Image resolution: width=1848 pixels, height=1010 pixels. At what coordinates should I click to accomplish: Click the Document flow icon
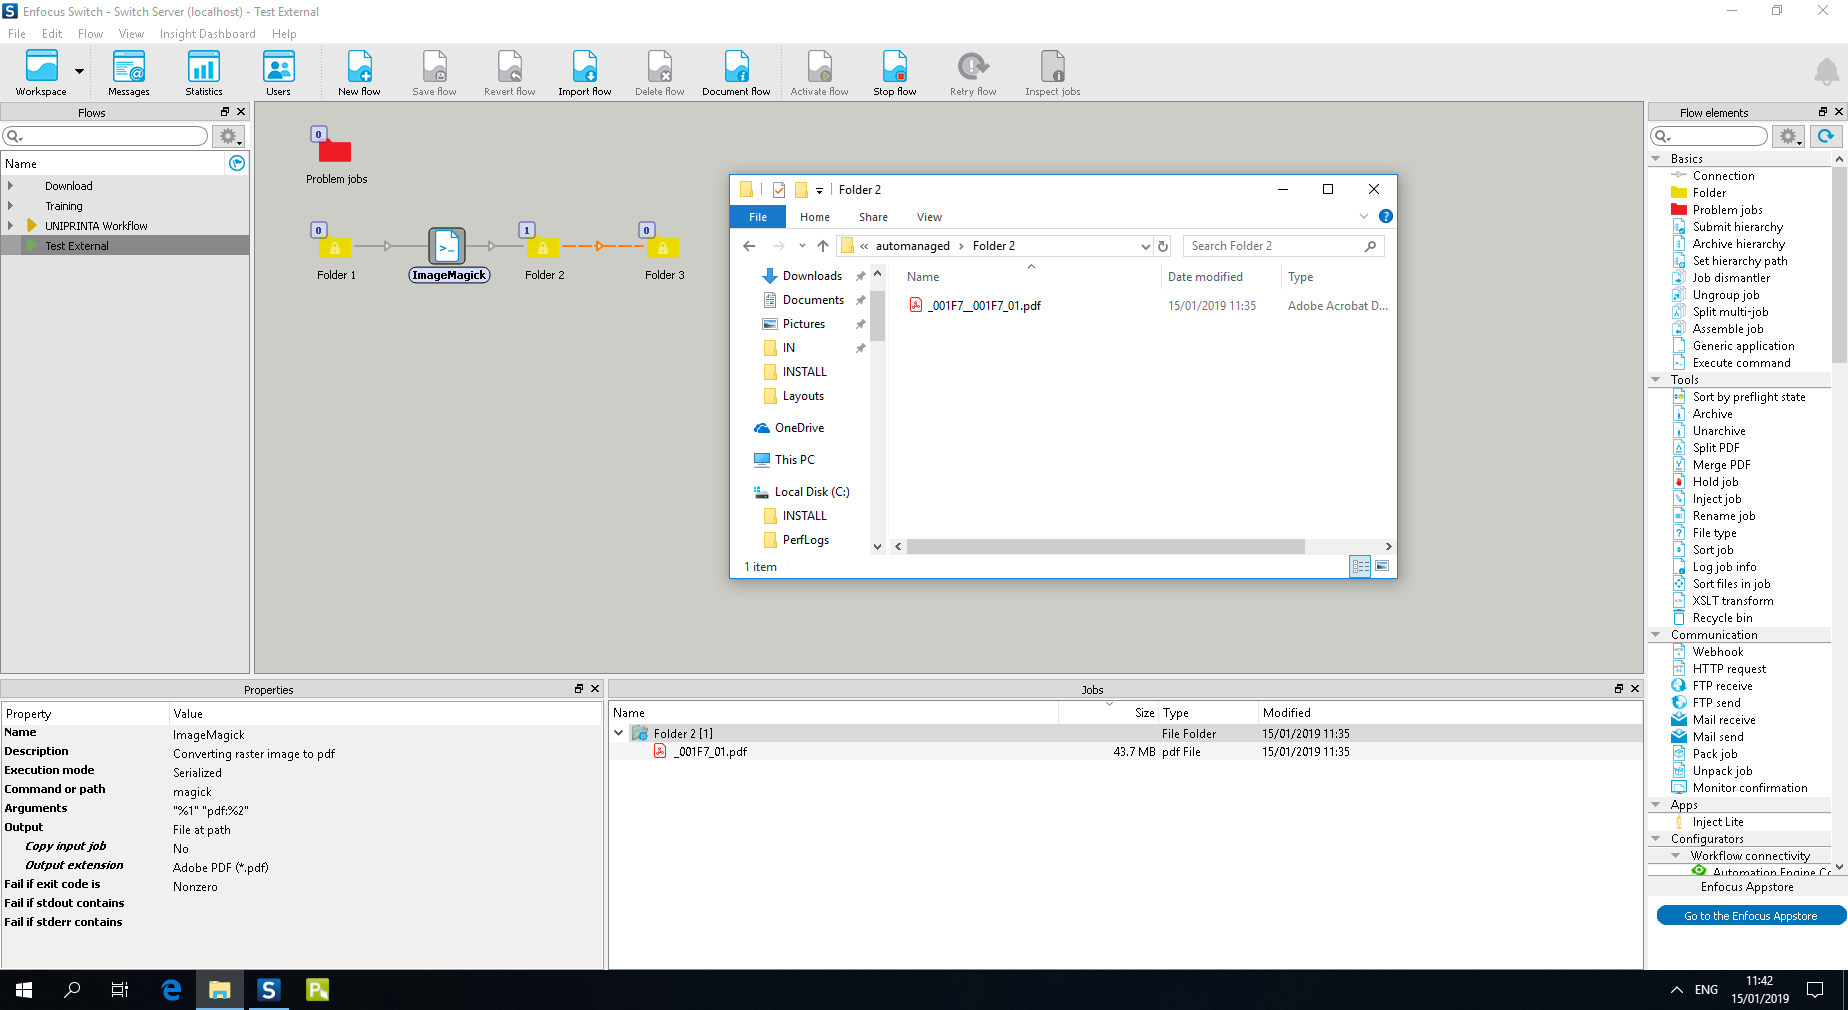(x=736, y=73)
